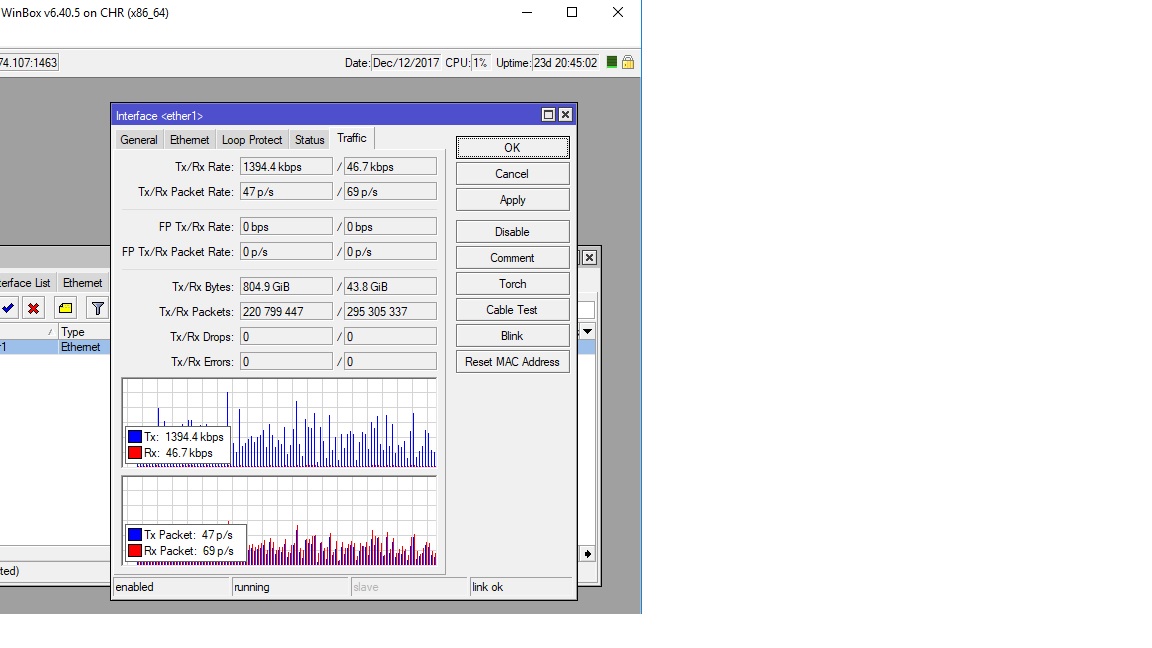The image size is (1152, 648).
Task: Open the column dropdown arrow in list
Action: pos(587,331)
